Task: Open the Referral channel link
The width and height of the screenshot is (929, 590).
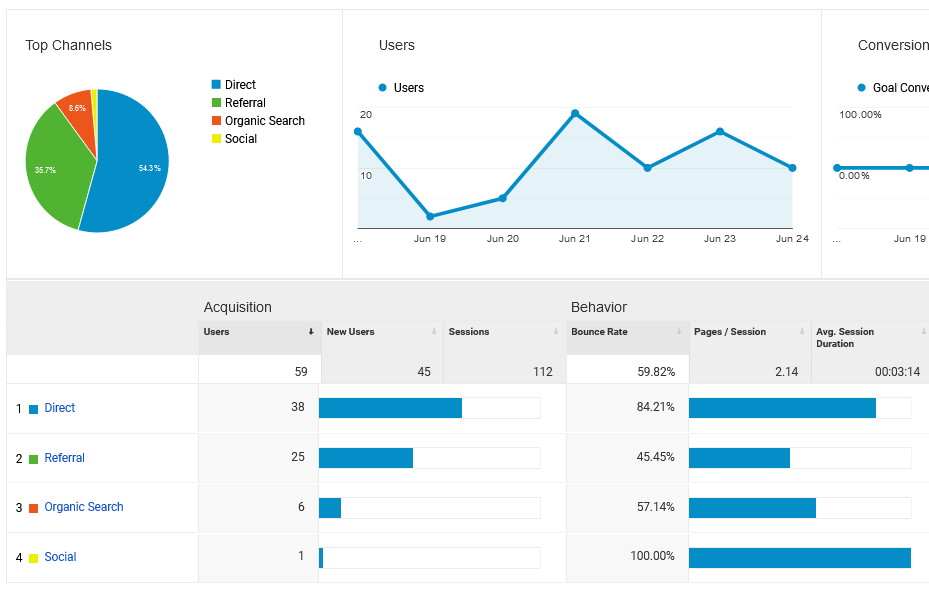Action: (64, 458)
